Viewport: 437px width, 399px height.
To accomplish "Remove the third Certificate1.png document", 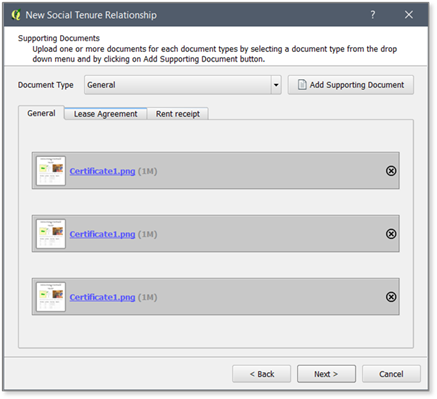I will point(391,297).
